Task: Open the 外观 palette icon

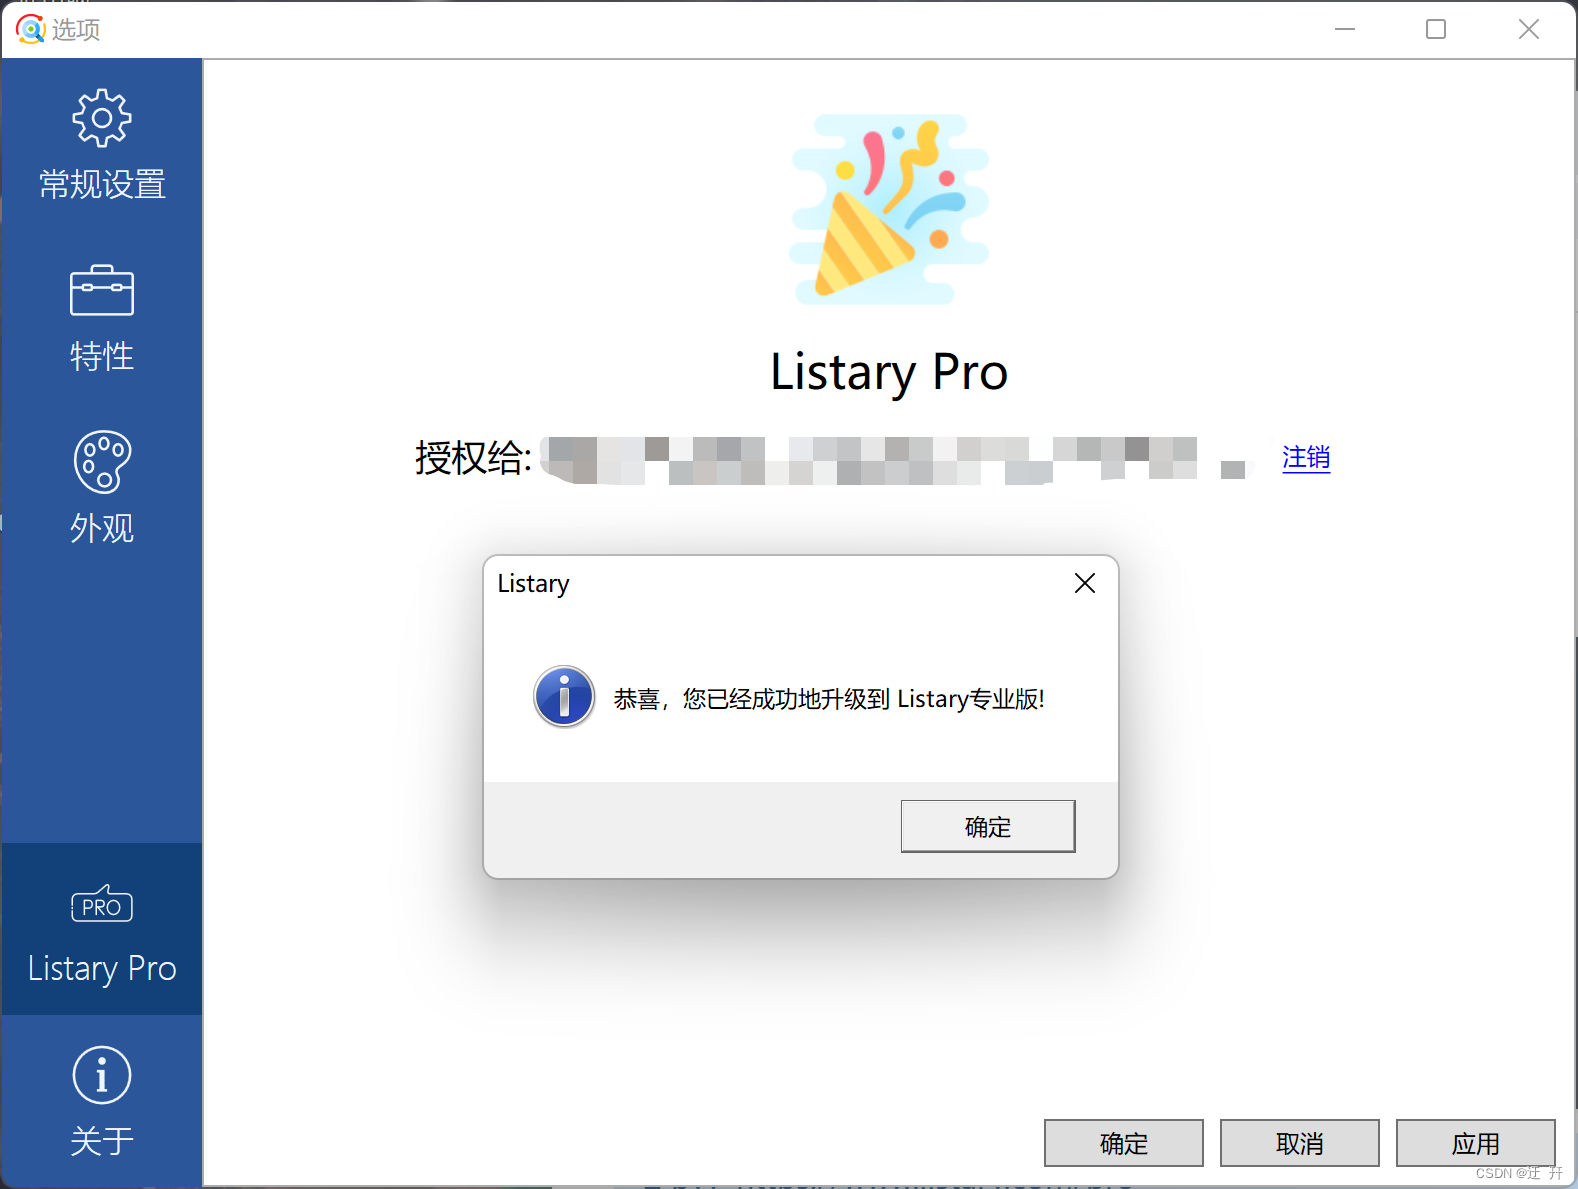Action: (x=102, y=462)
